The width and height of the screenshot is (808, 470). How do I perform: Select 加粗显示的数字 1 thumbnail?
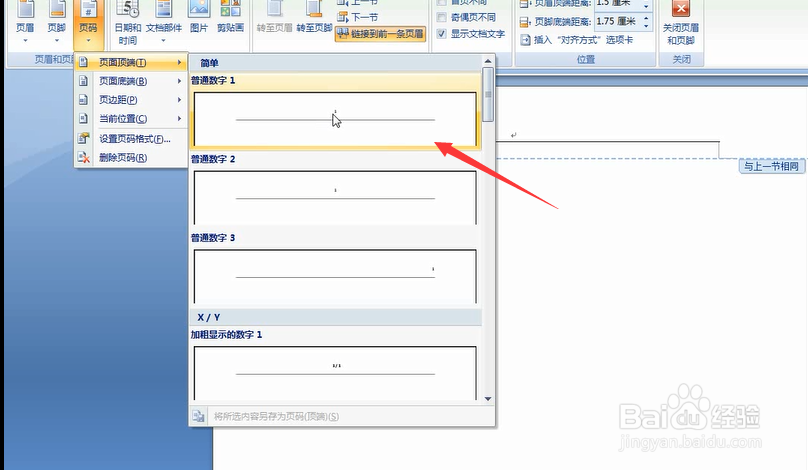(335, 373)
